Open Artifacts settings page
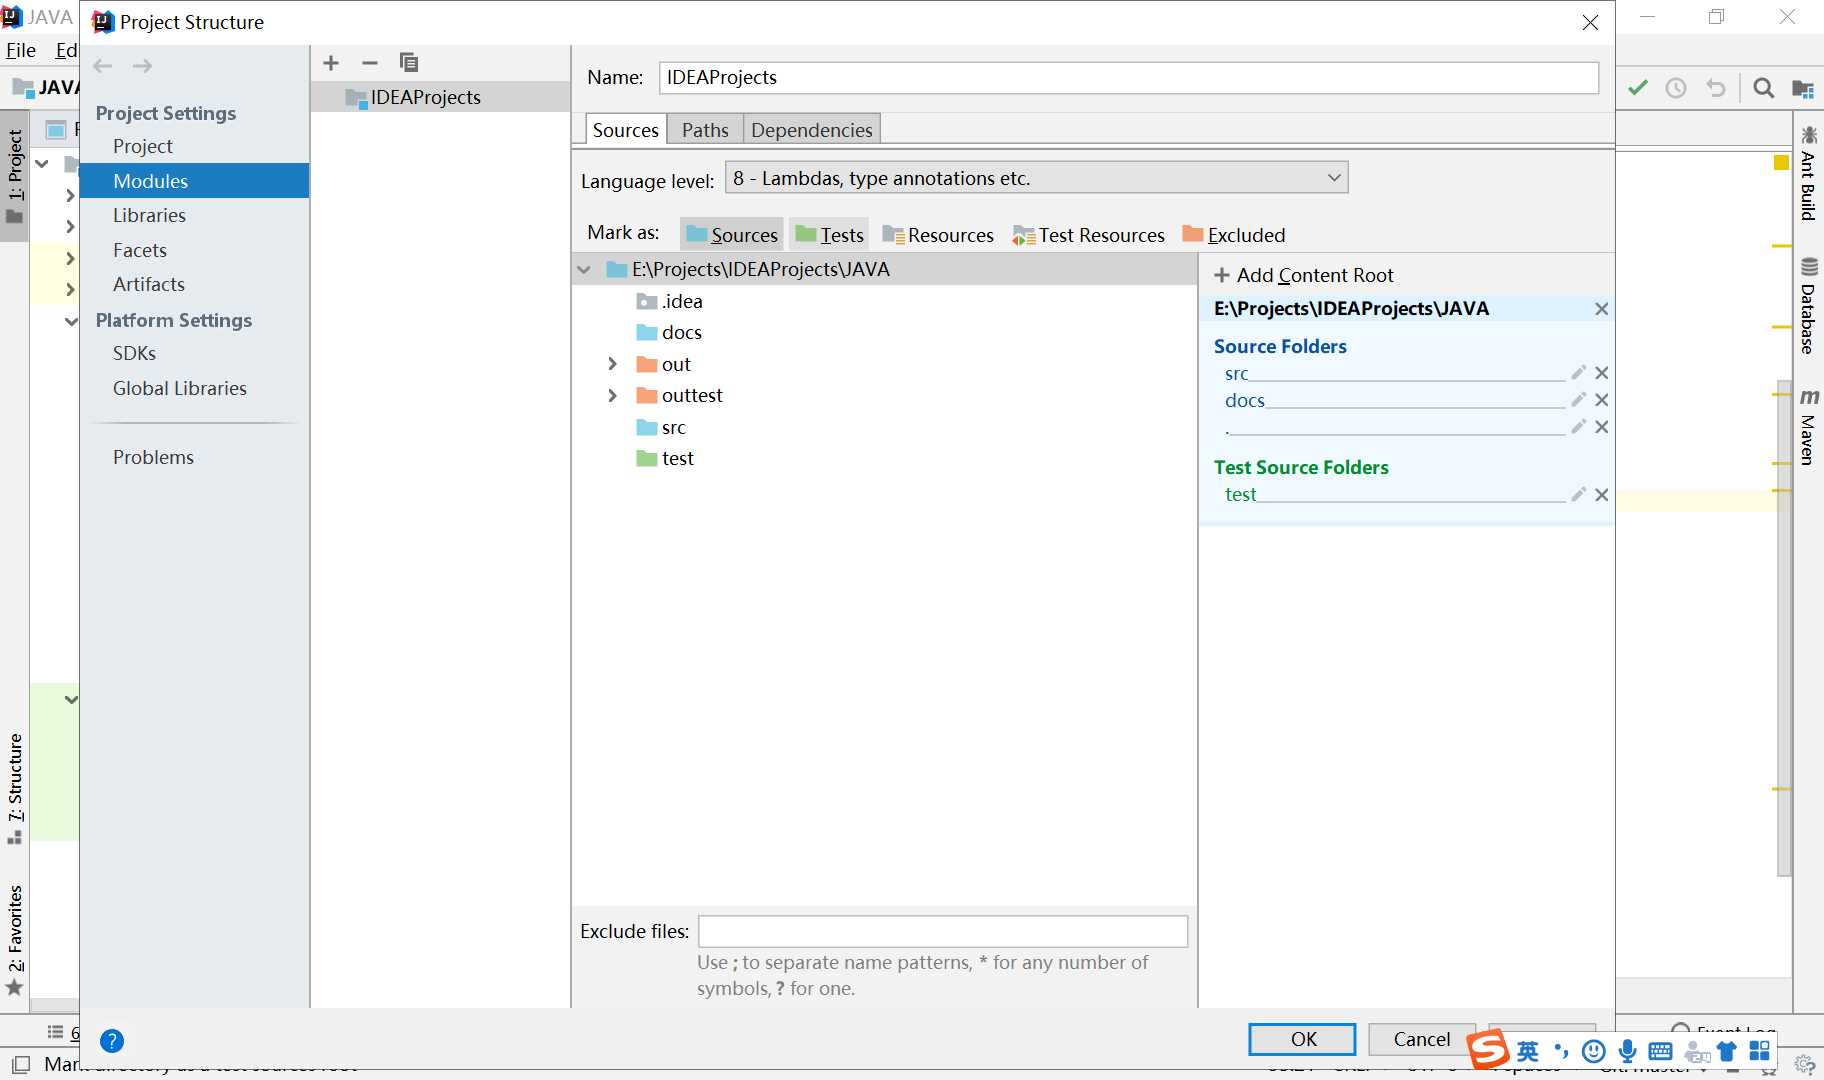Screen dimensions: 1824x1080 (x=149, y=284)
